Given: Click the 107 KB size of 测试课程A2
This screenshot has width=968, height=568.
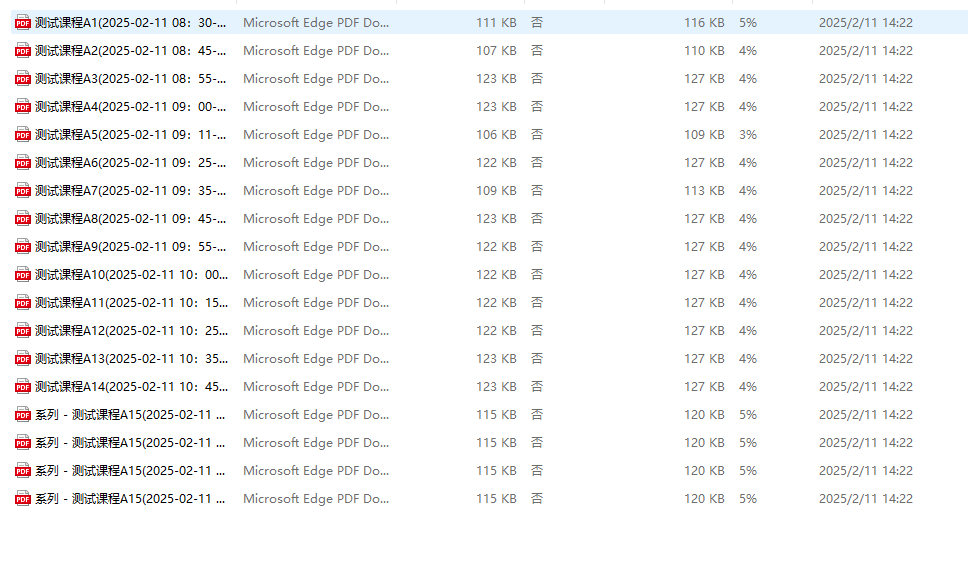Looking at the screenshot, I should click(x=496, y=51).
